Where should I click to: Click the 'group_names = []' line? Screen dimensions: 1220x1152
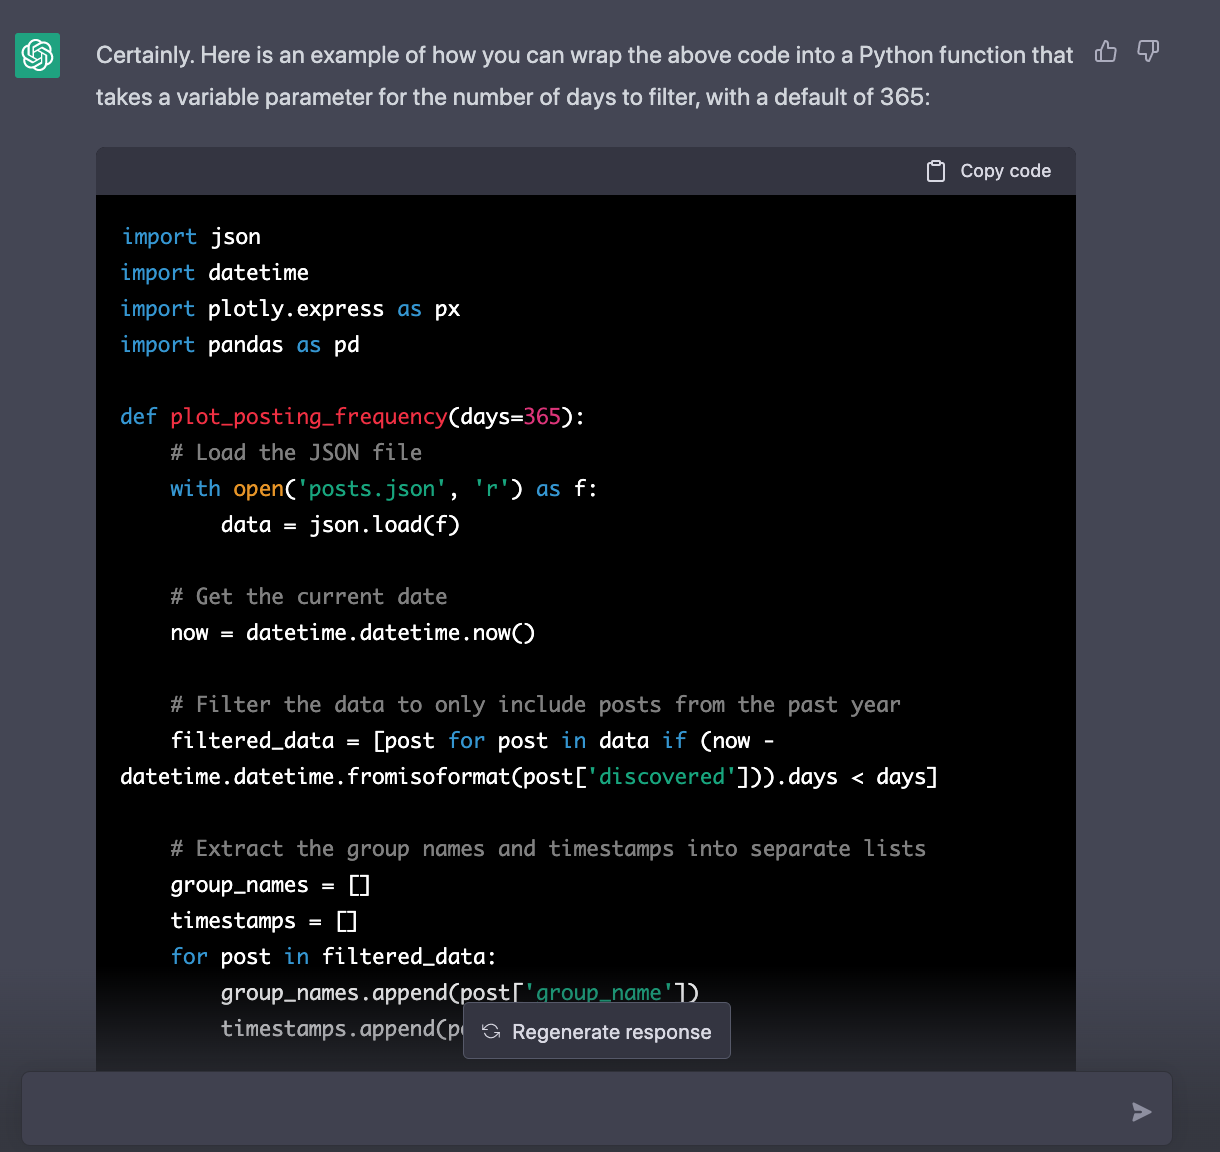pyautogui.click(x=270, y=885)
